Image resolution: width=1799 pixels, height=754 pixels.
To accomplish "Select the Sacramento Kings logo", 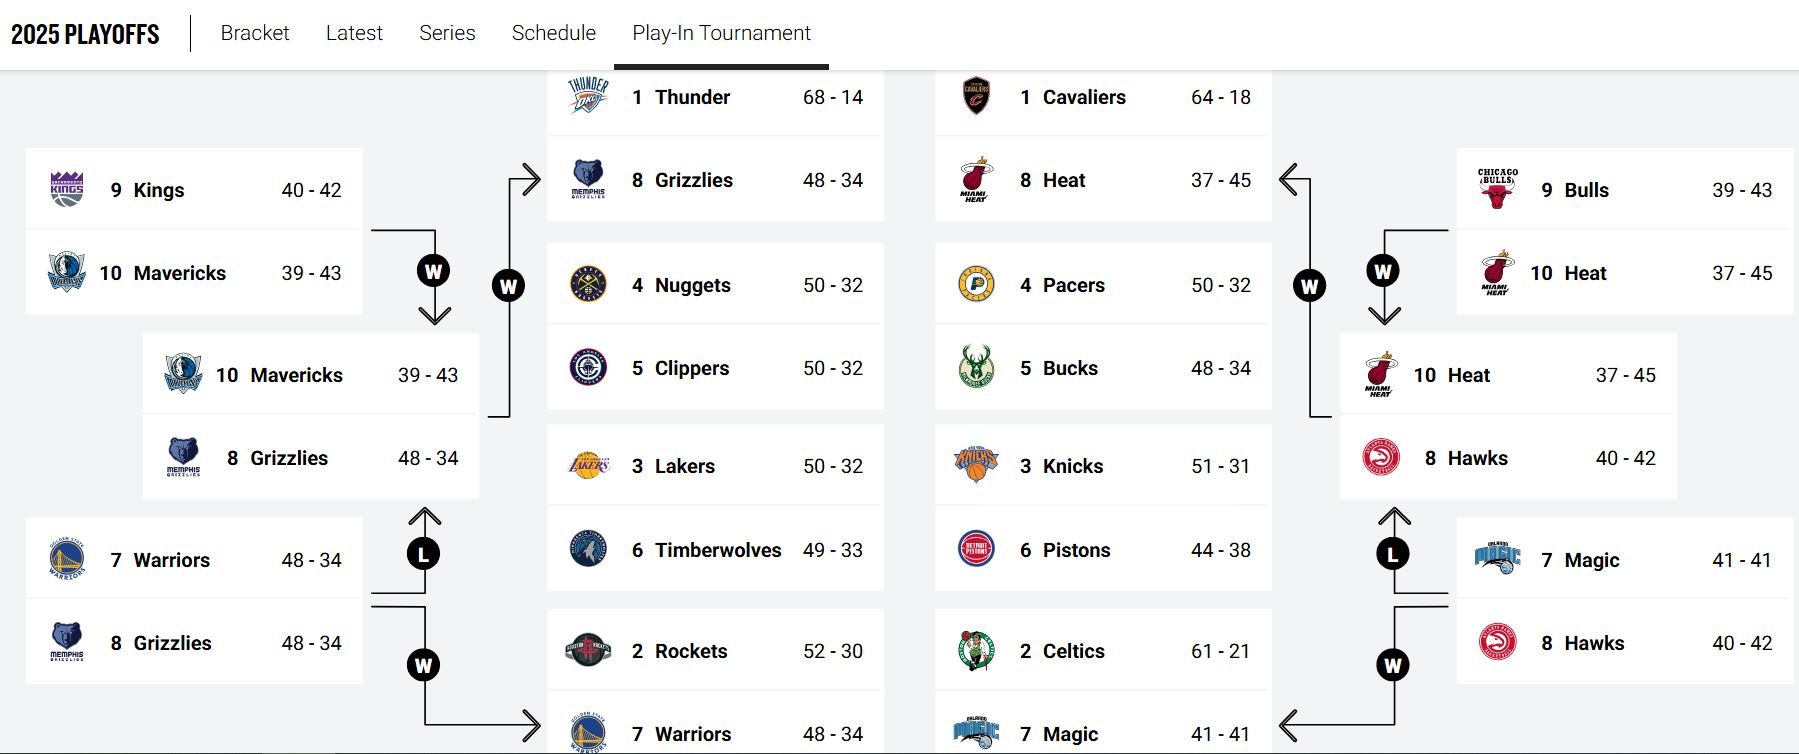I will click(67, 189).
